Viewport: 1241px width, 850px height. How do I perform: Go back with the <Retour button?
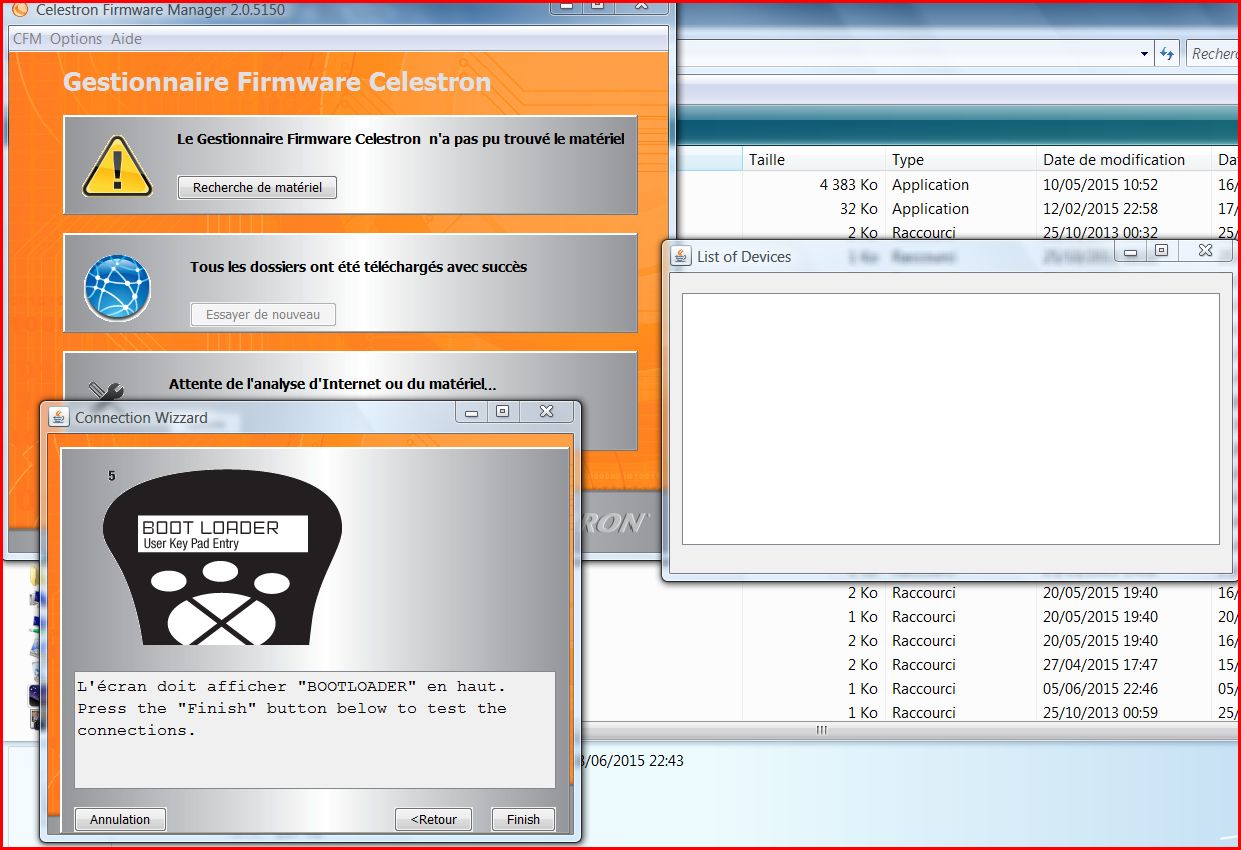(433, 819)
